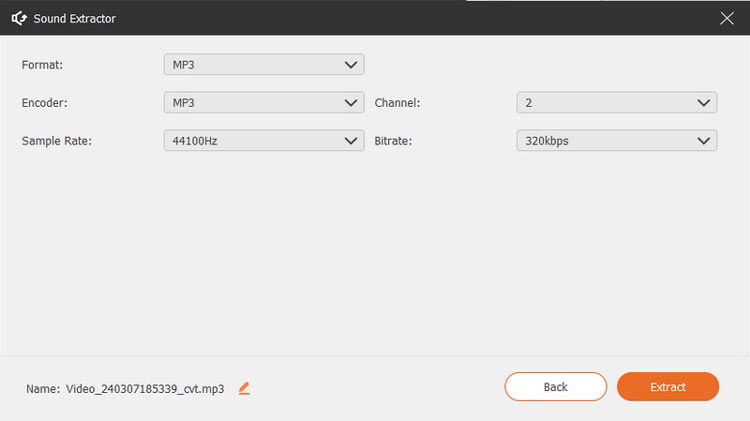Screen dimensions: 750x421
Task: Click the Bitrate label
Action: click(393, 141)
